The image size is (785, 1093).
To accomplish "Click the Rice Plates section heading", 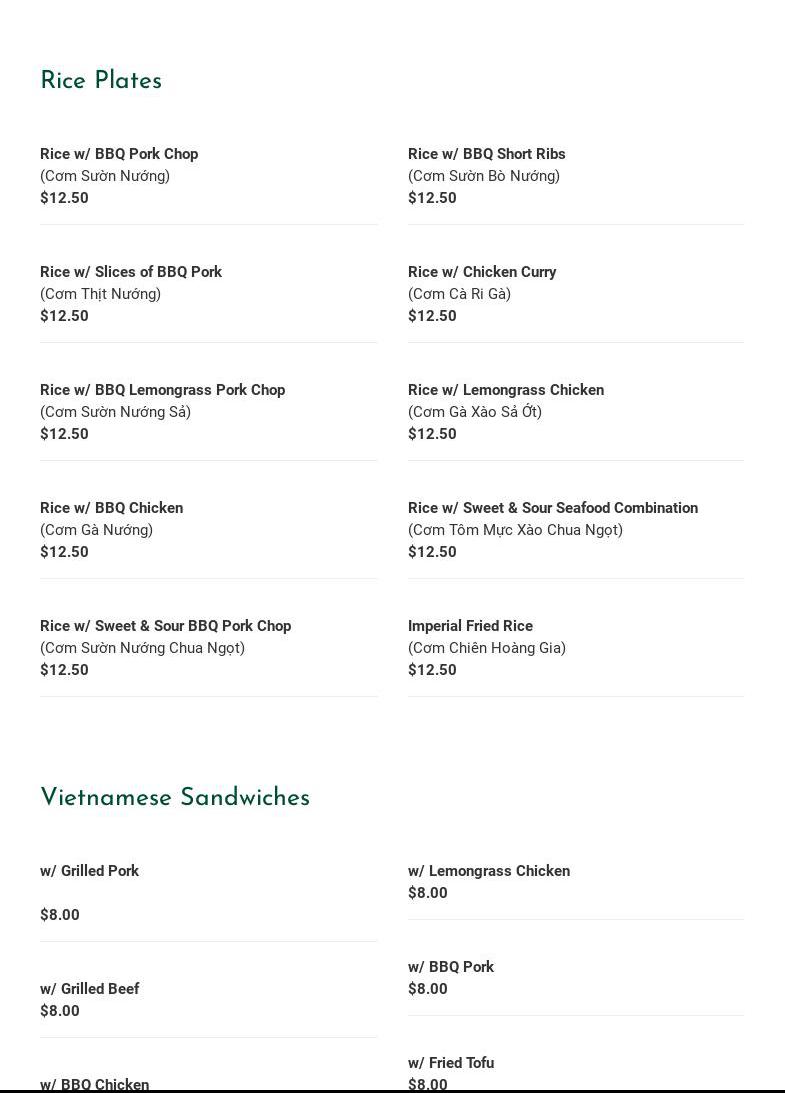I will 101,81.
